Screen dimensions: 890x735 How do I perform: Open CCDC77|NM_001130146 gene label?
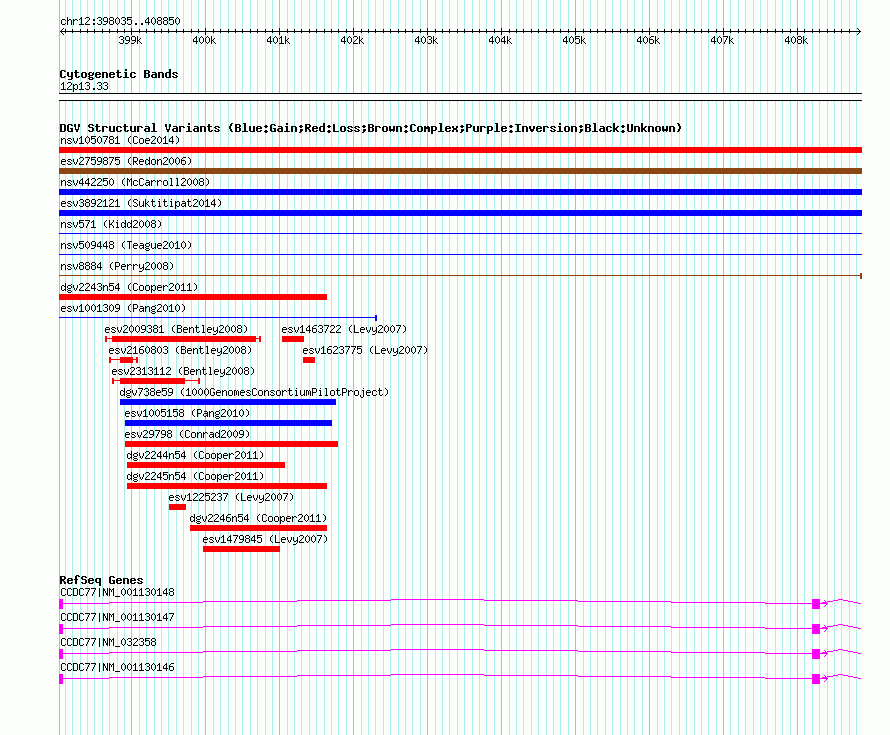pyautogui.click(x=117, y=667)
